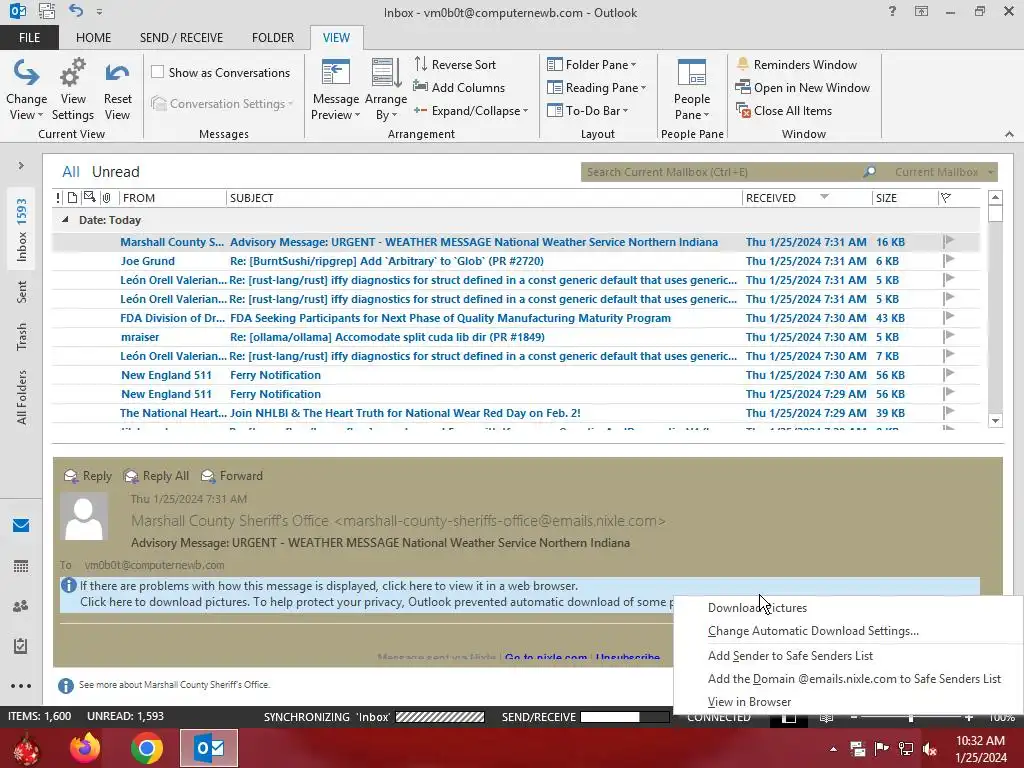The height and width of the screenshot is (768, 1024).
Task: Click Reply All in the reading pane
Action: 157,476
